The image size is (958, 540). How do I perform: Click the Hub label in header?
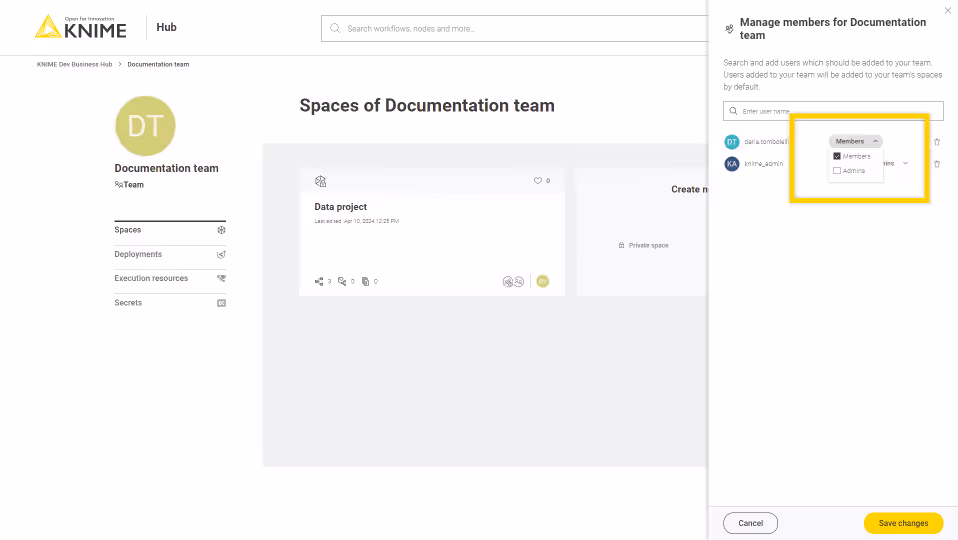[166, 27]
